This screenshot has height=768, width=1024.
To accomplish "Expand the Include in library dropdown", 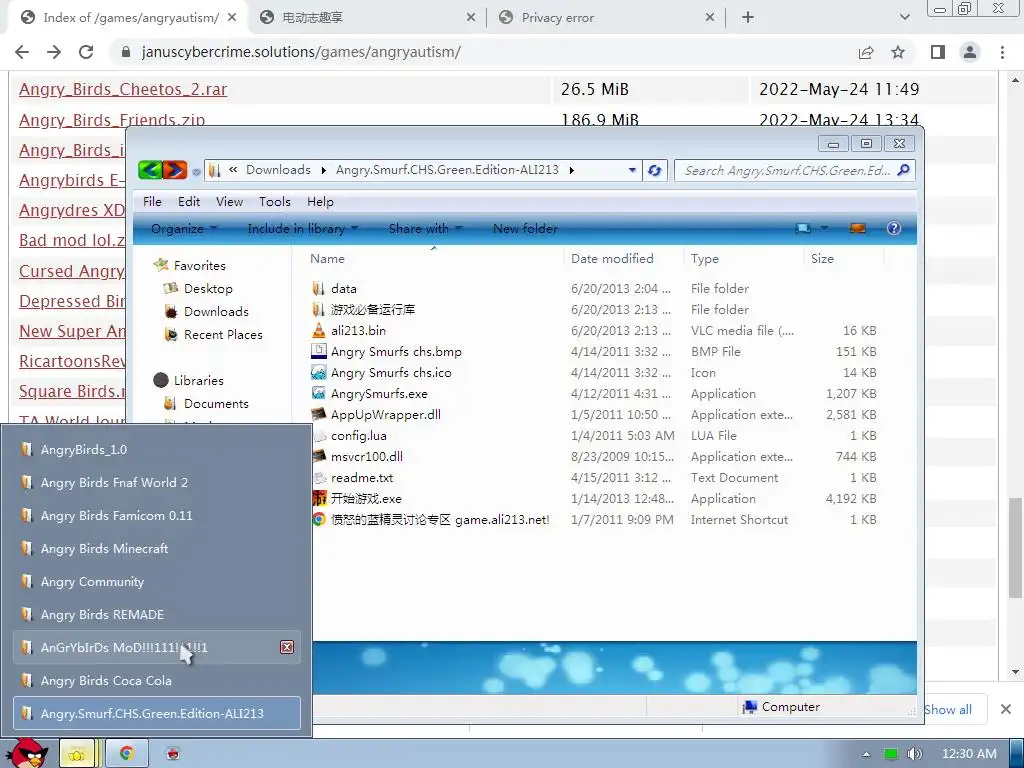I will [355, 229].
